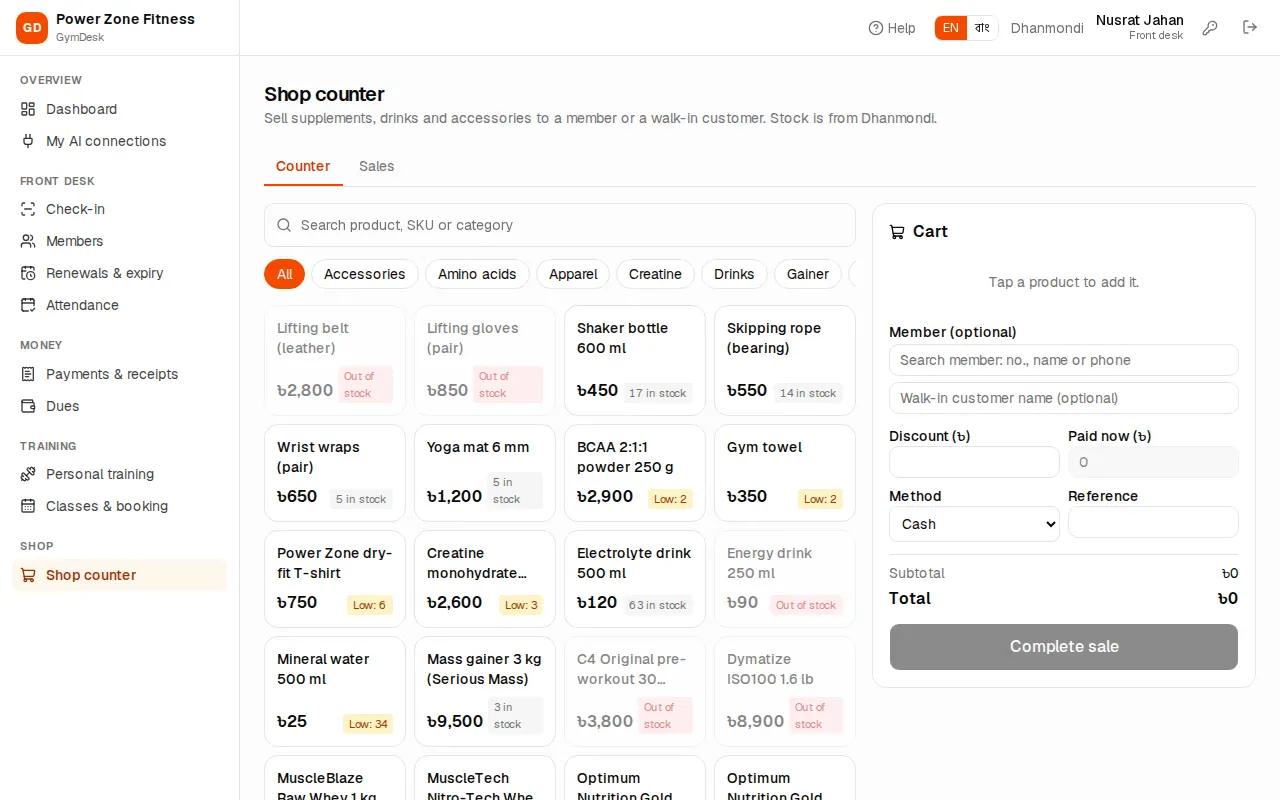Switch to the Counter tab
Viewport: 1280px width, 800px height.
tap(303, 166)
